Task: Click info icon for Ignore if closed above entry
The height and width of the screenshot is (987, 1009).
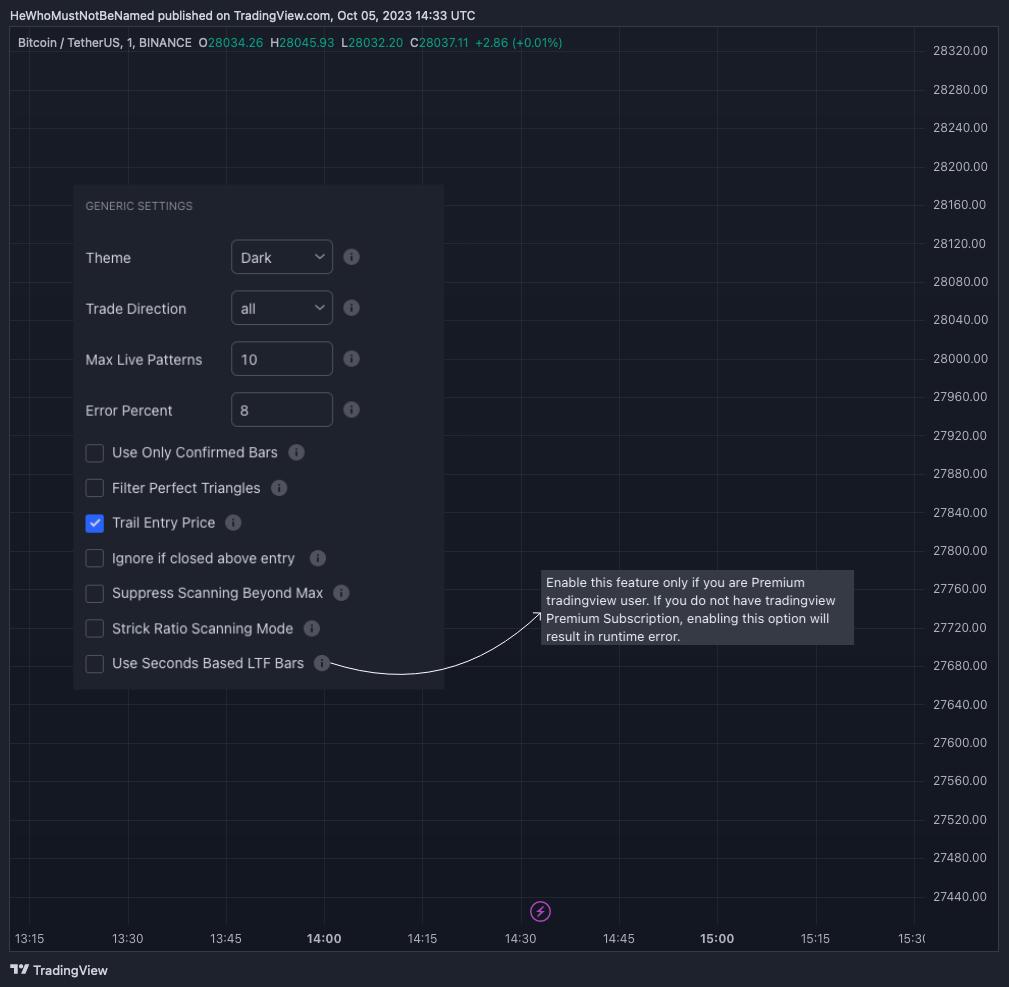Action: 318,558
